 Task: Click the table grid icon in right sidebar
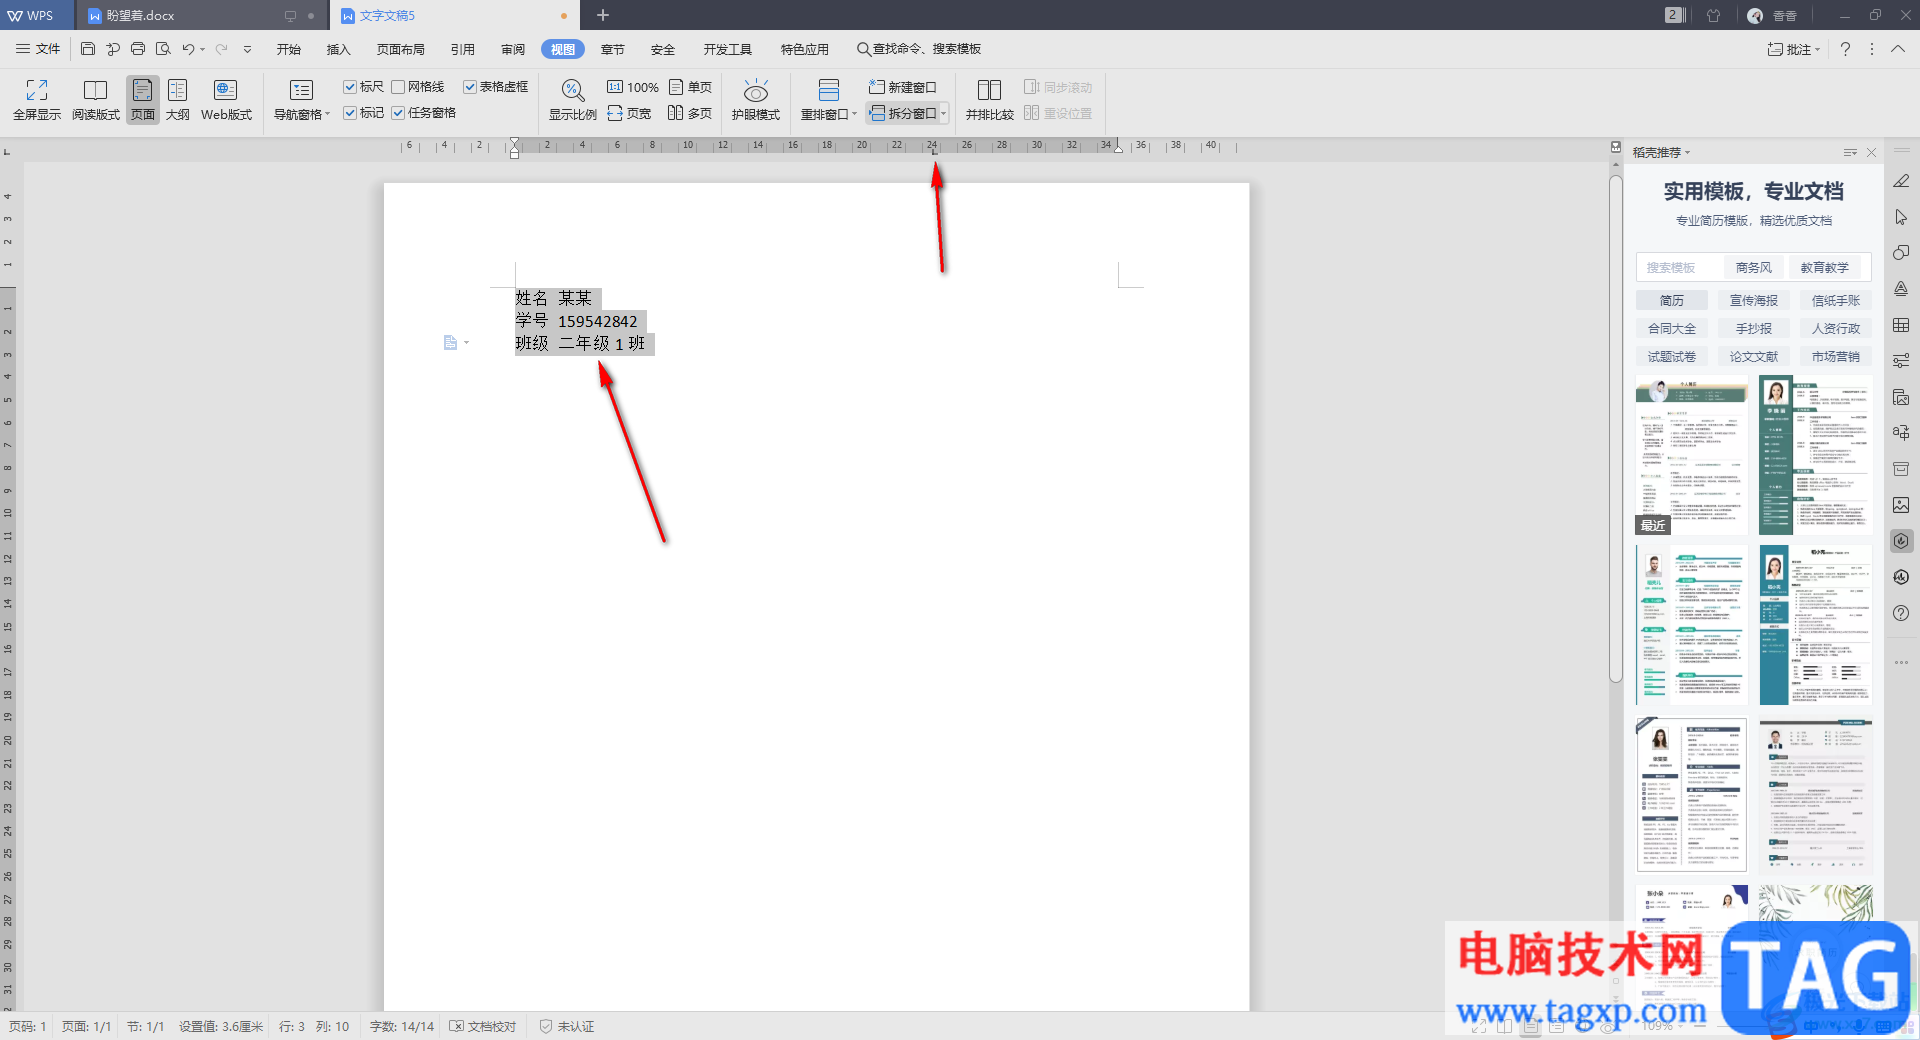click(1901, 325)
